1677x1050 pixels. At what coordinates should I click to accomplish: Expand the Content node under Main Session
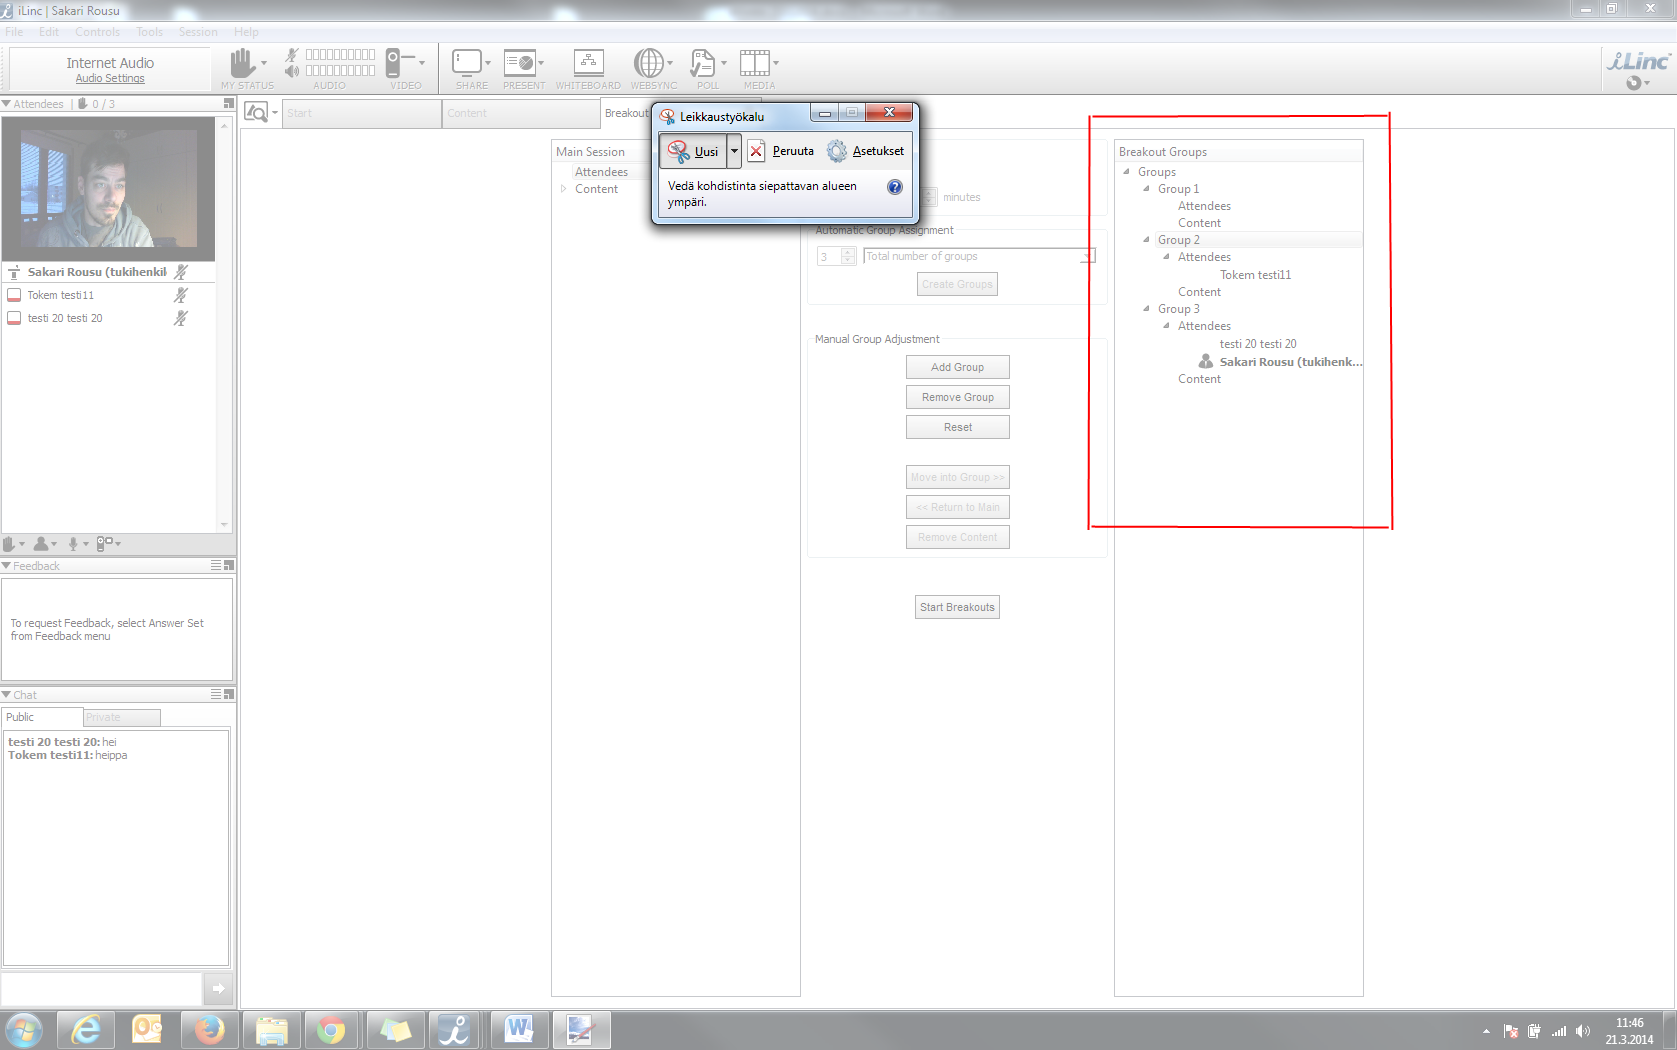pyautogui.click(x=564, y=189)
